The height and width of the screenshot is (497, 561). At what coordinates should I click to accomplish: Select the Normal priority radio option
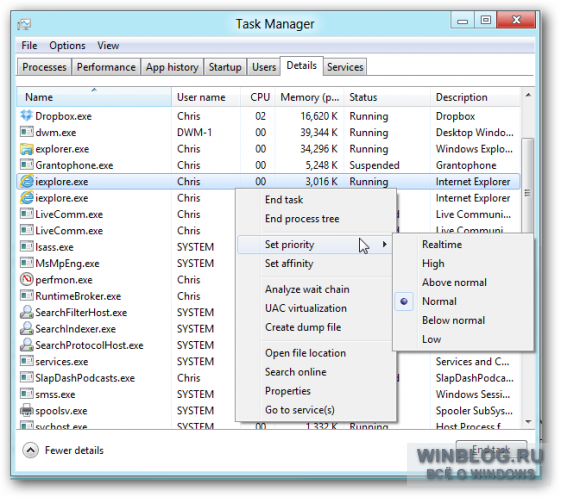(x=404, y=301)
